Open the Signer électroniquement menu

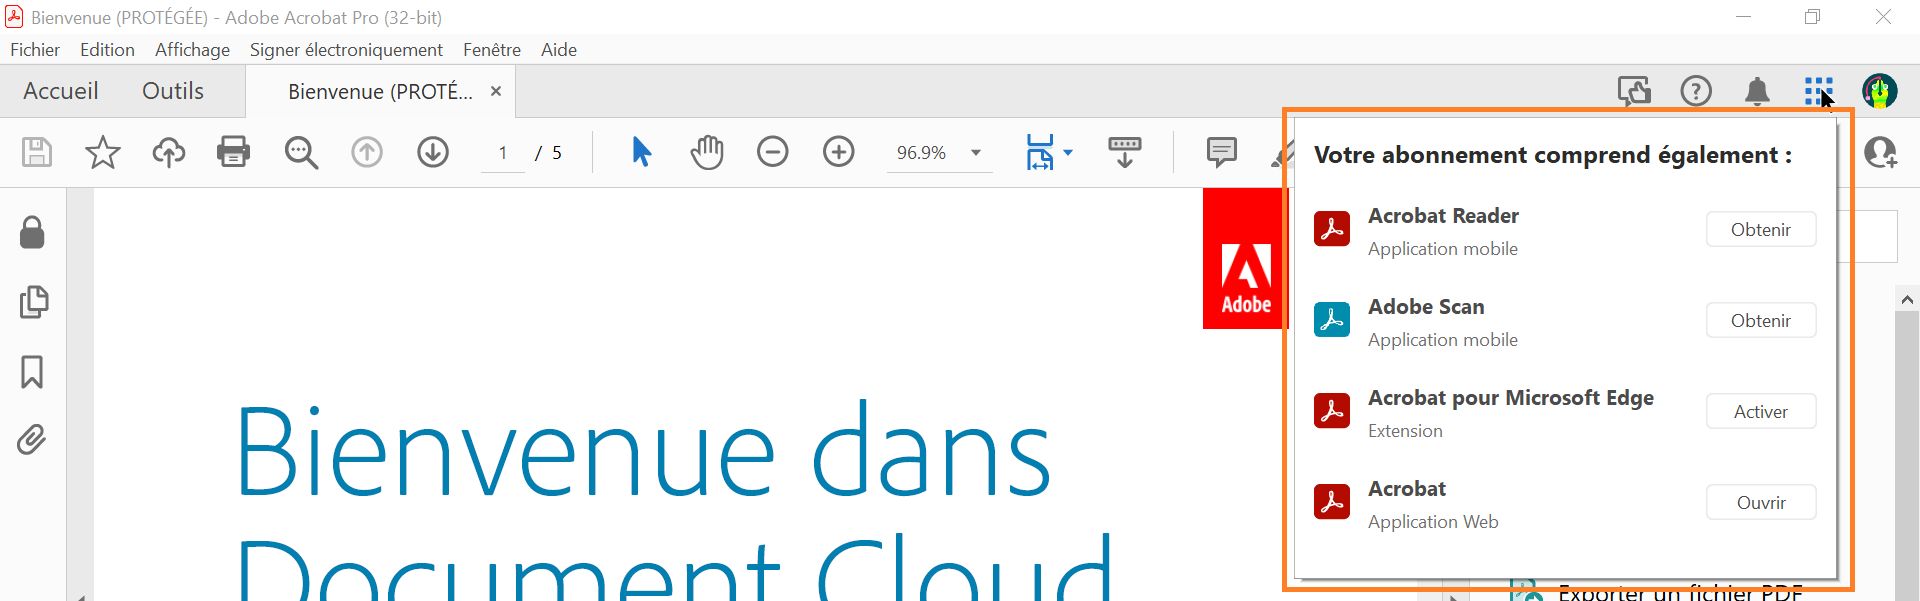(x=346, y=49)
